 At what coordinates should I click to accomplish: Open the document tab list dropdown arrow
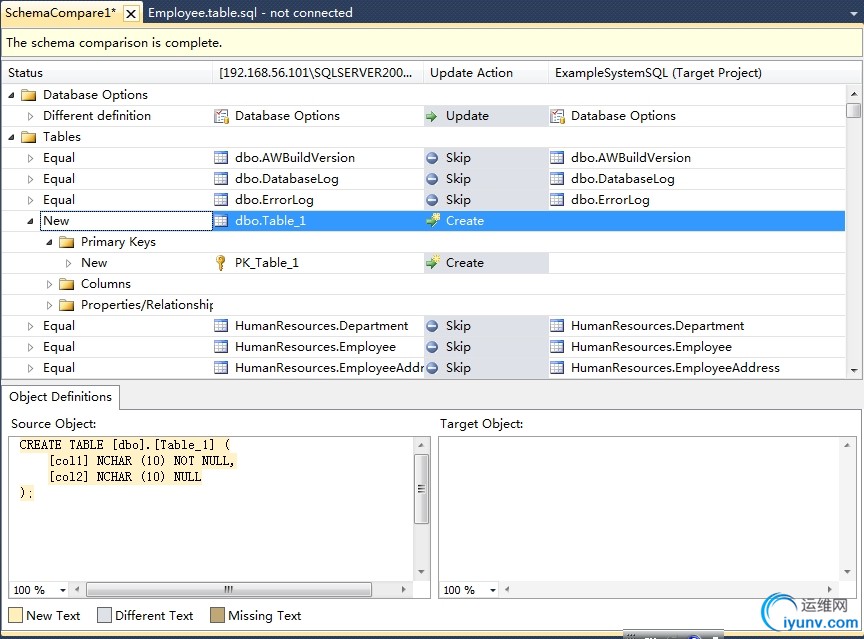point(854,13)
